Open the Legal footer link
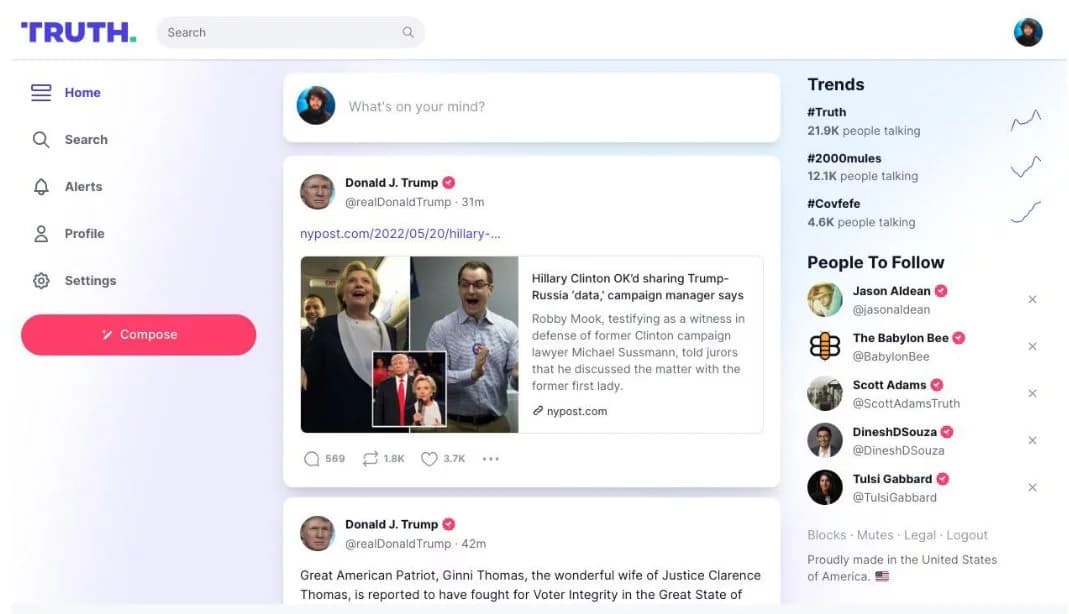This screenshot has height=614, width=1069. coord(919,535)
